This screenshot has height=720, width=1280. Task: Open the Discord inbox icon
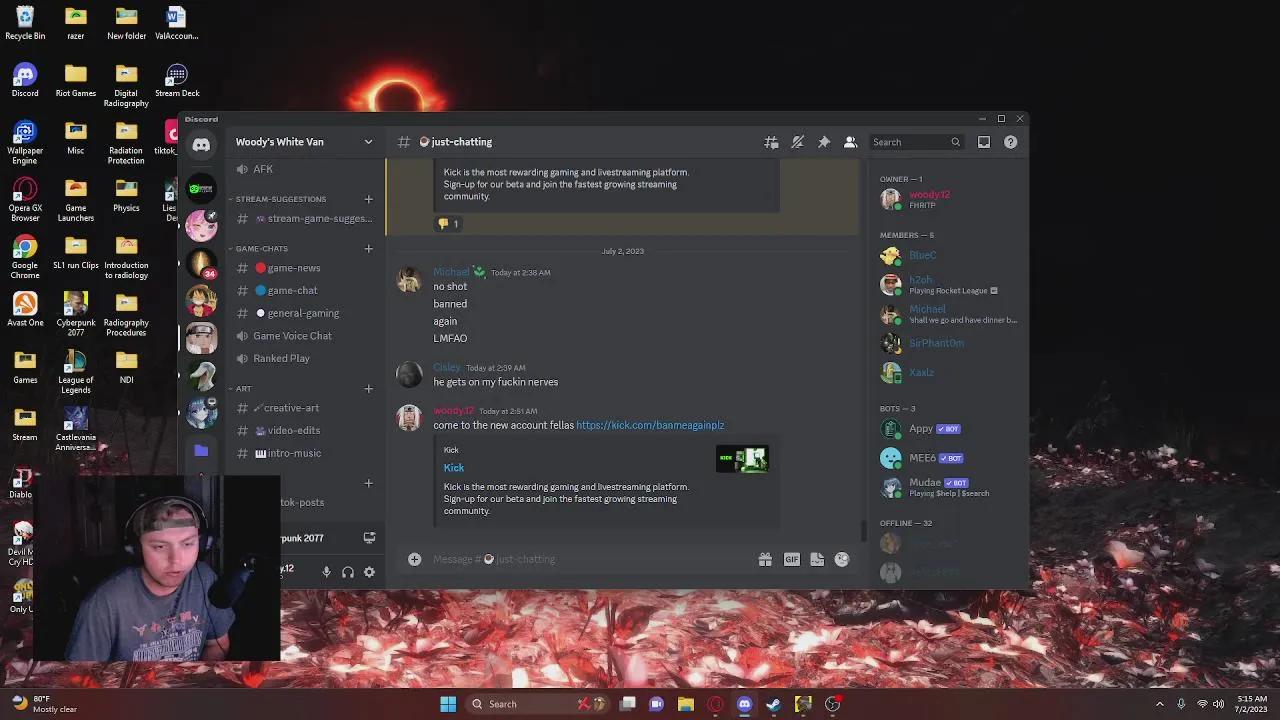coord(984,142)
